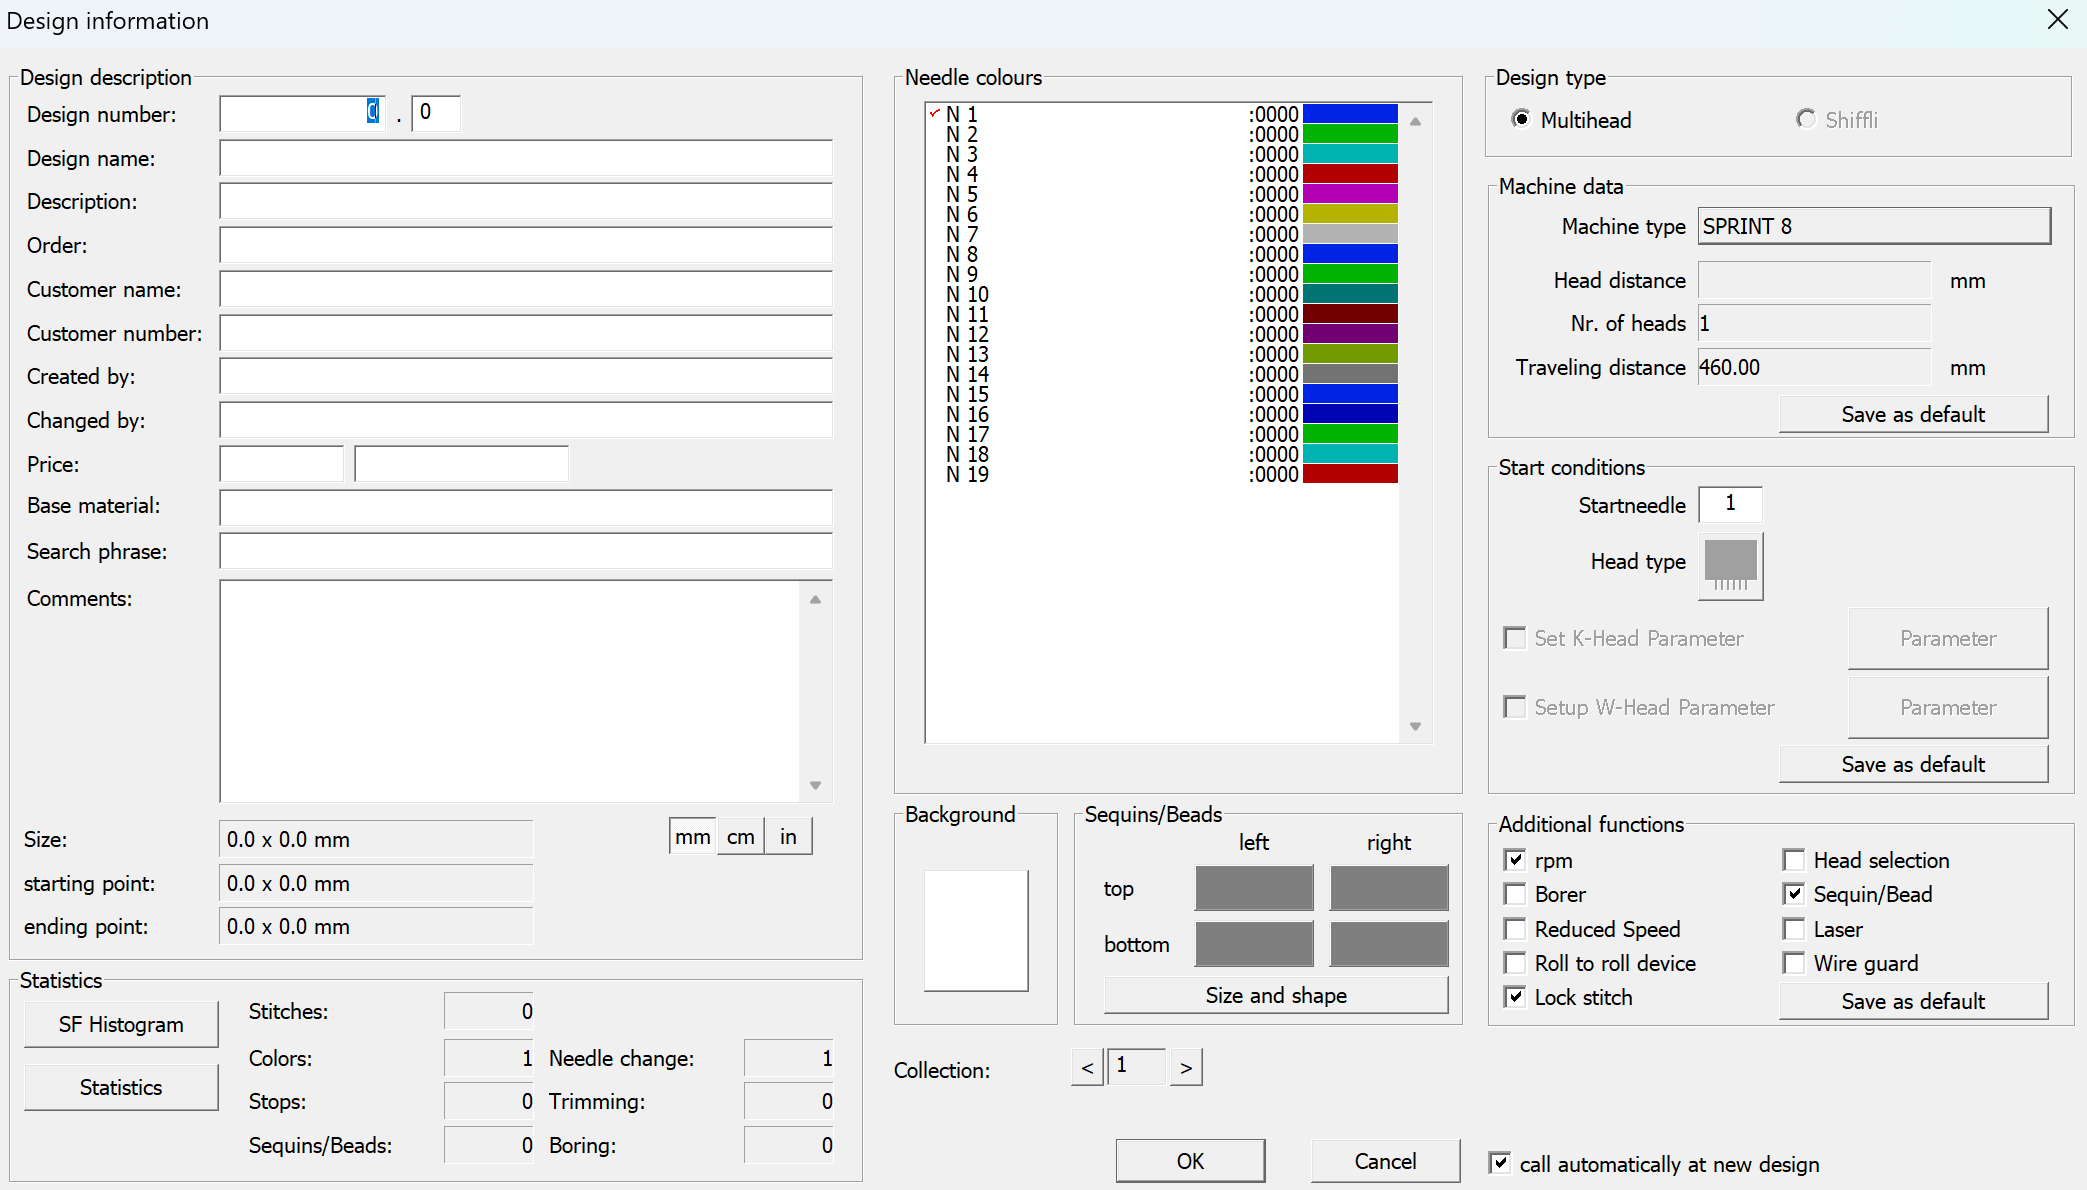This screenshot has height=1190, width=2087.
Task: Select the Multihead design type
Action: tap(1521, 119)
